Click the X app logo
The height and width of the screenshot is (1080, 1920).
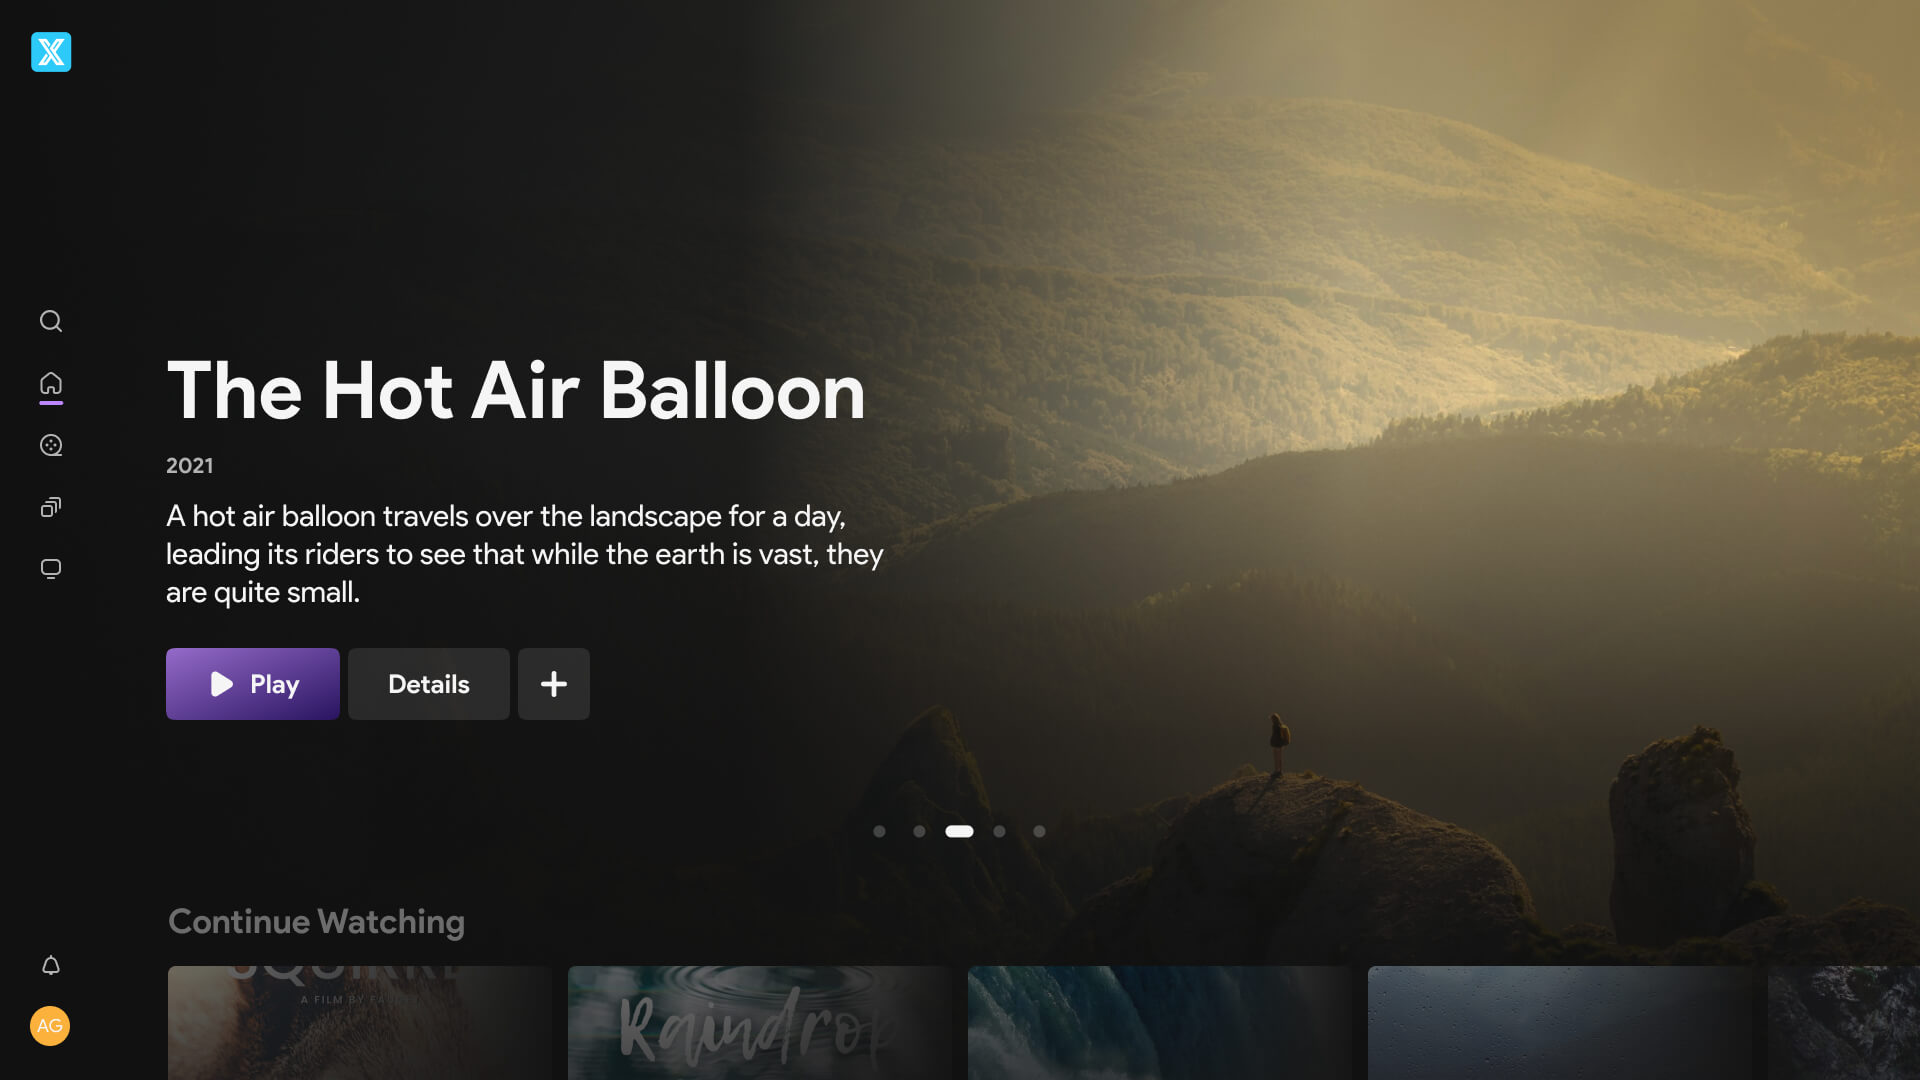pos(51,52)
